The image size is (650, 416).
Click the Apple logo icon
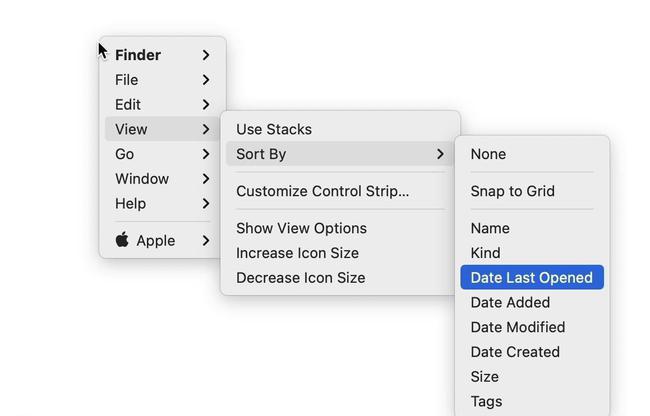point(122,240)
